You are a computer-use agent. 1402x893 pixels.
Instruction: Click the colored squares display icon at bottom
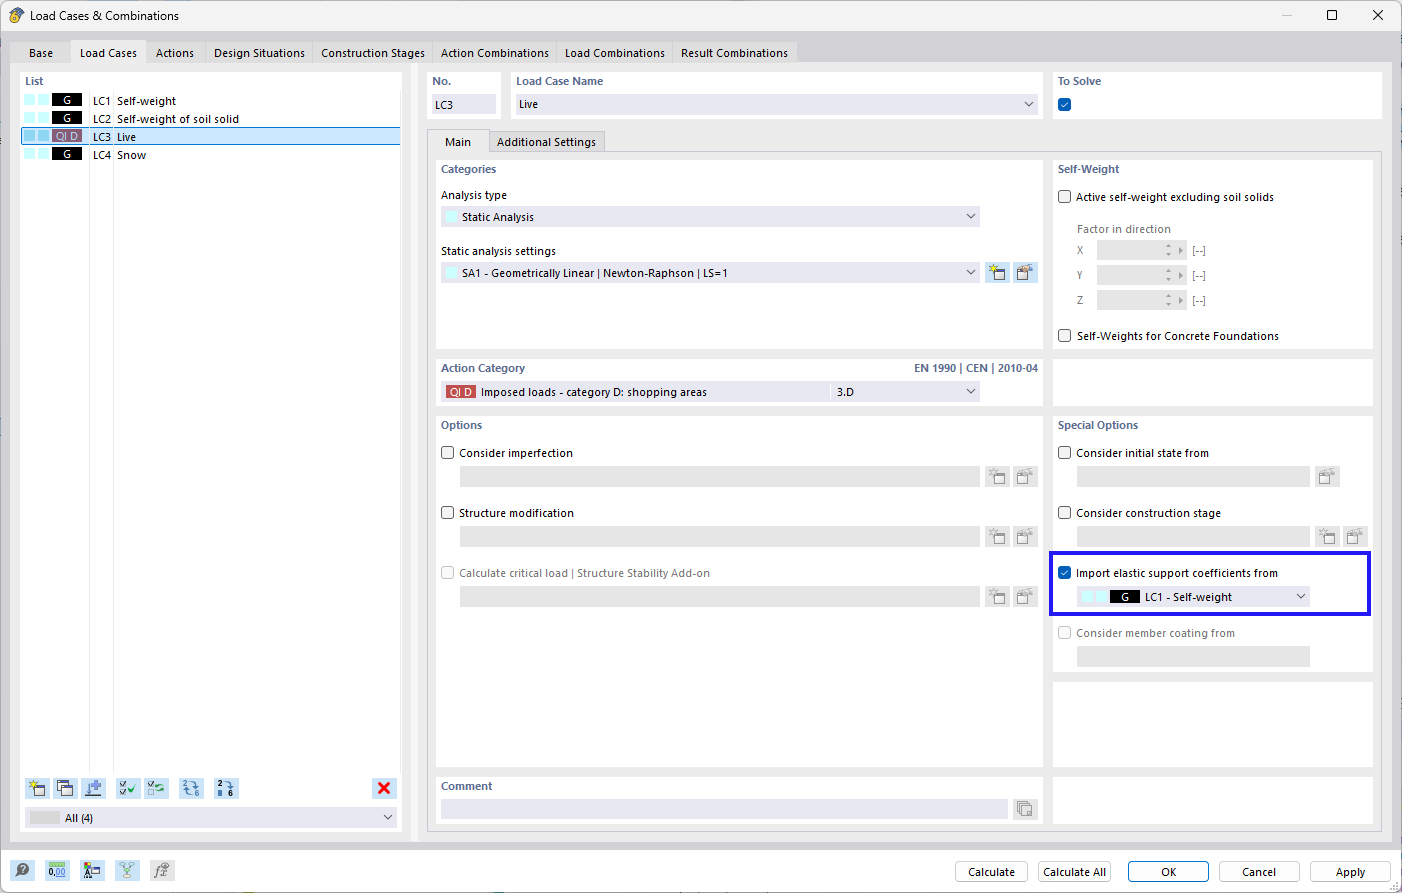point(92,870)
